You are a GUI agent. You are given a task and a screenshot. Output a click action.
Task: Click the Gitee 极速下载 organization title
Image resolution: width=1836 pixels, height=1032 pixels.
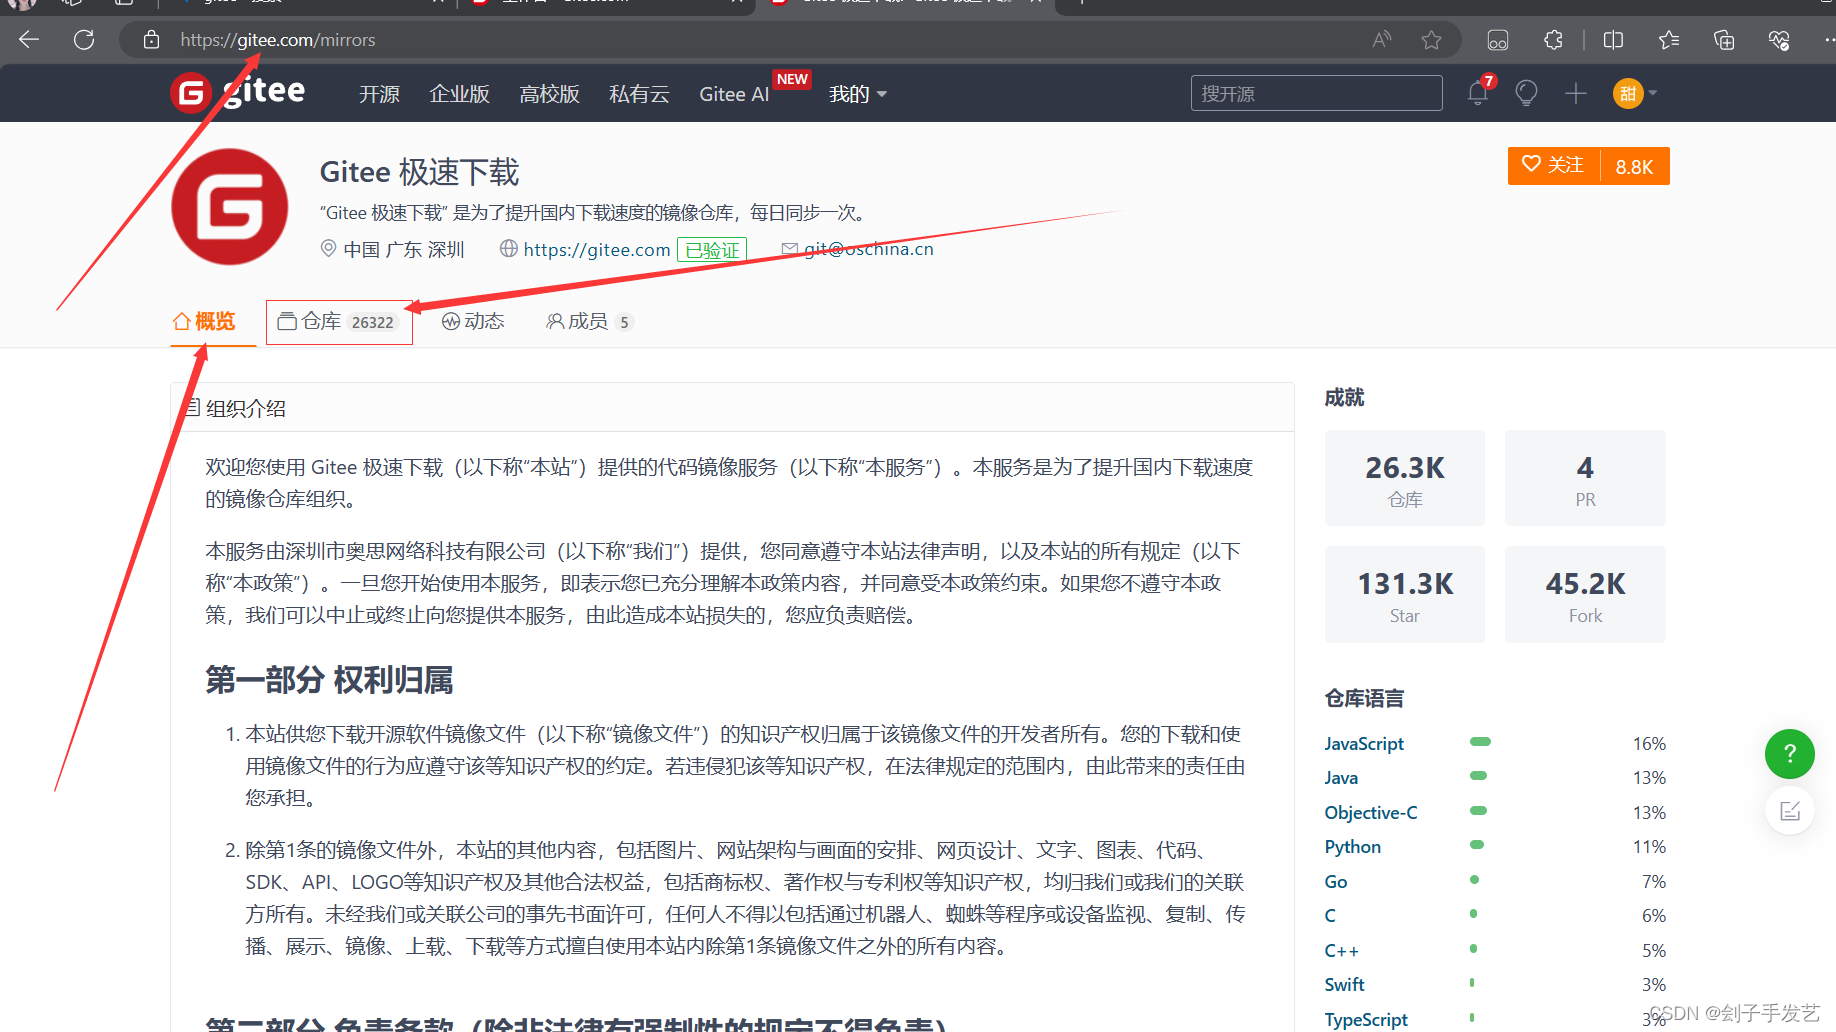pyautogui.click(x=419, y=172)
